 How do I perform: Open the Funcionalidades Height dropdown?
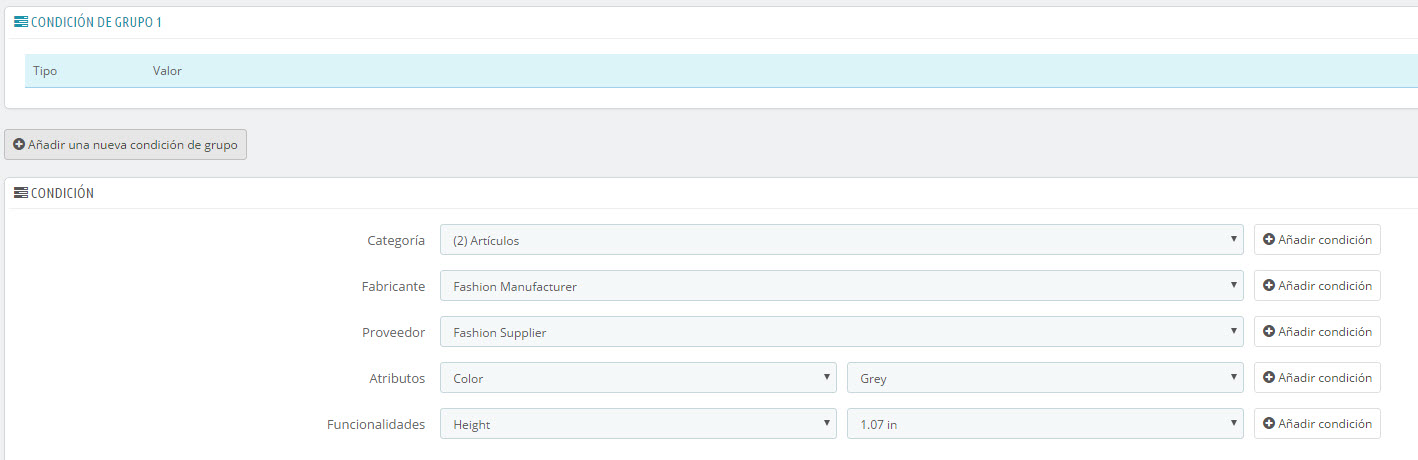pos(638,424)
